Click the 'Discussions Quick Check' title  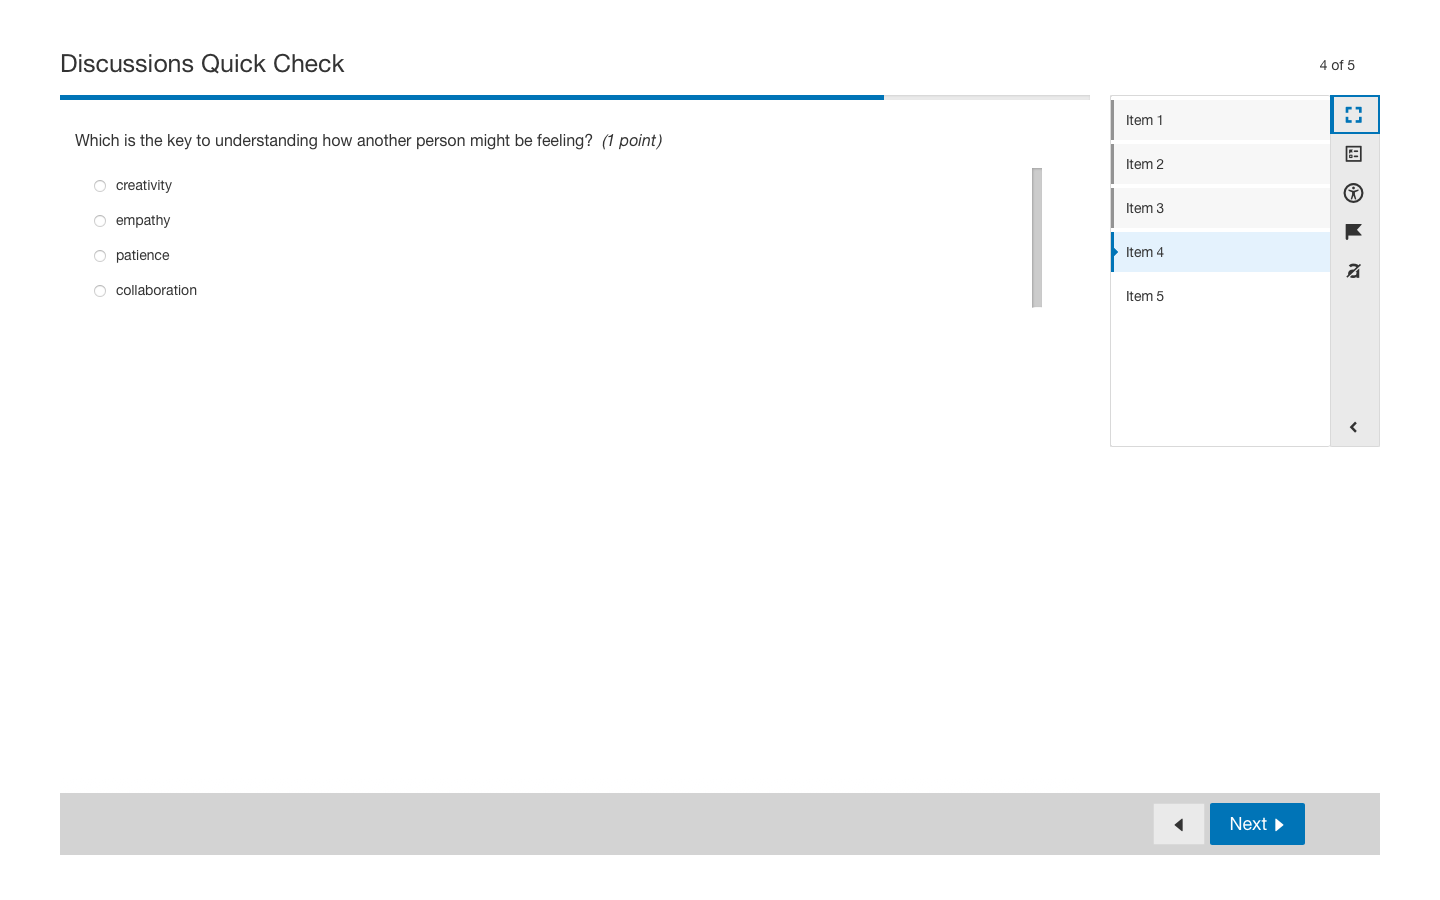(x=202, y=63)
